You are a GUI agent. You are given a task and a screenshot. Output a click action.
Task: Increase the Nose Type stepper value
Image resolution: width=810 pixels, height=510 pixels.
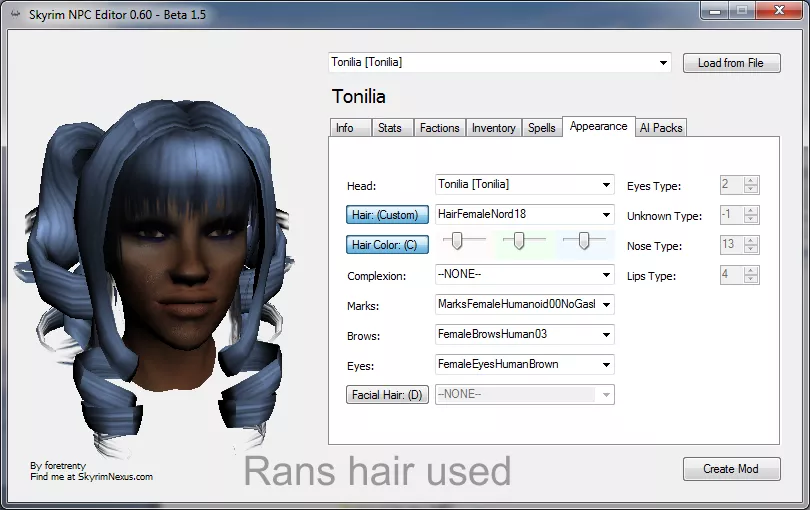[x=751, y=240]
